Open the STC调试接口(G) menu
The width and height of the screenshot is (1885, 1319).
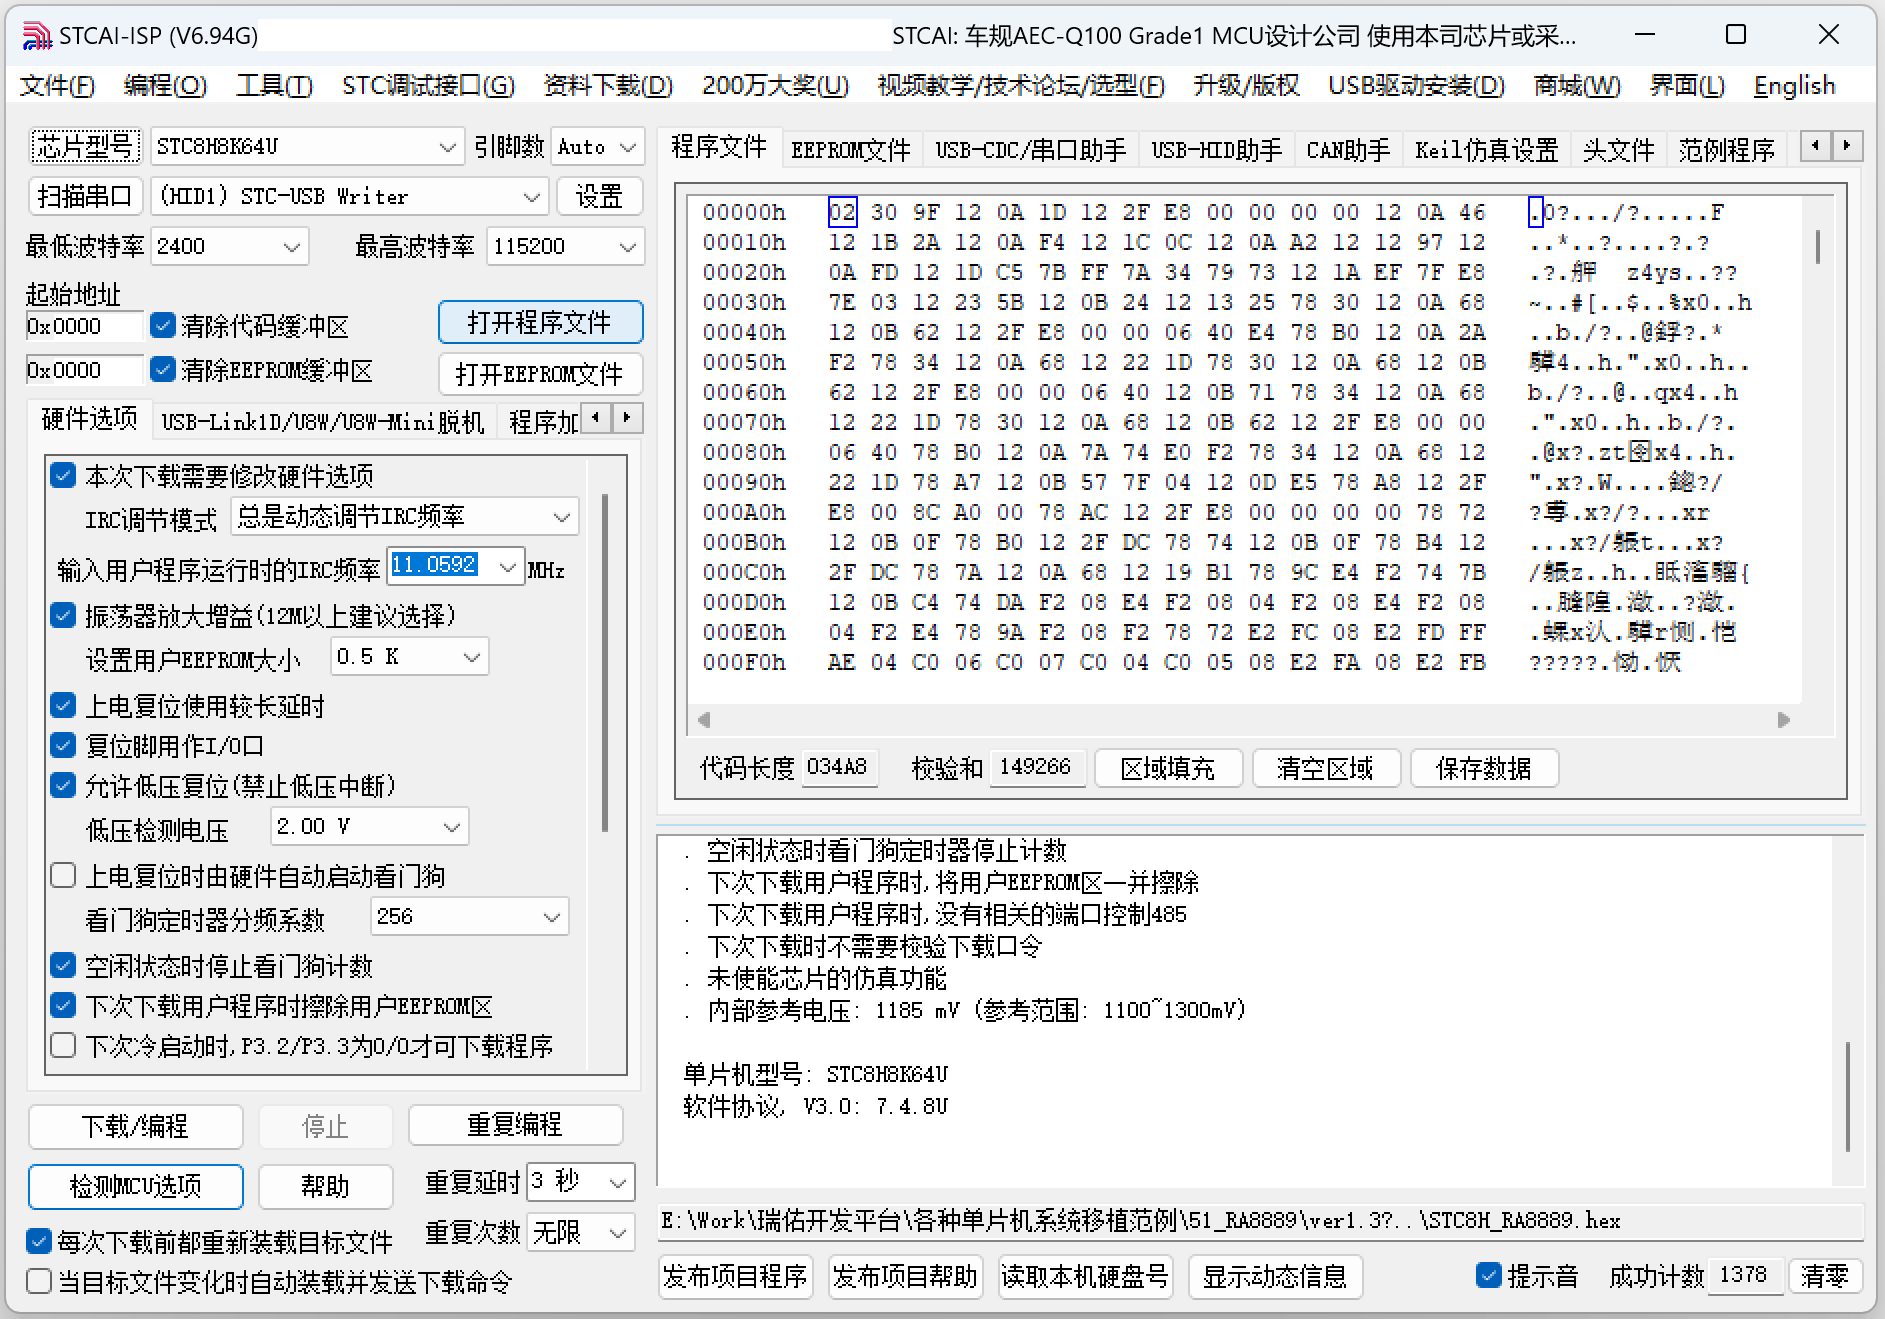428,86
